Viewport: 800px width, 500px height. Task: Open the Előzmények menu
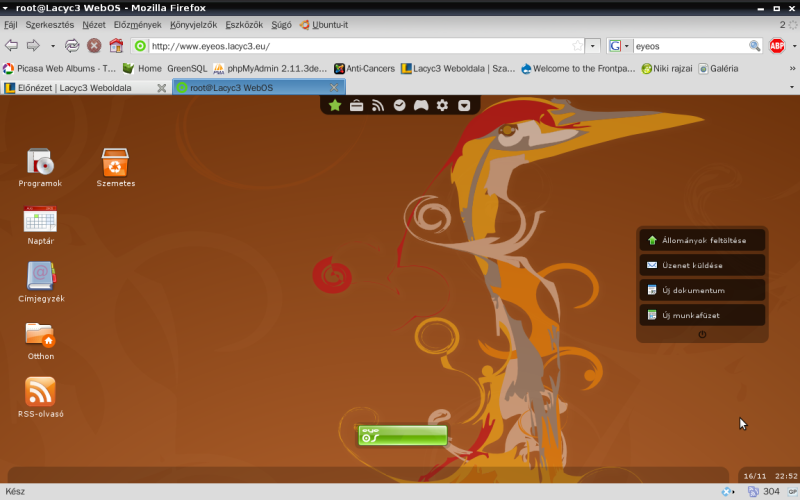(x=137, y=24)
